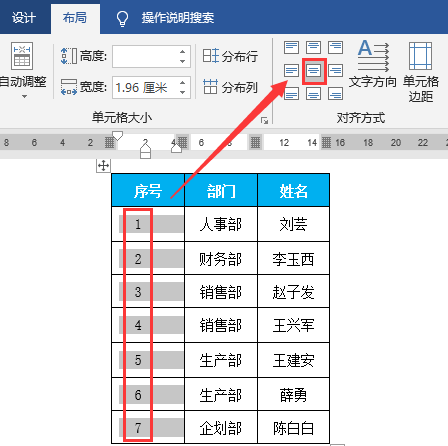
Task: Select the Align Top Center icon
Action: tap(313, 47)
